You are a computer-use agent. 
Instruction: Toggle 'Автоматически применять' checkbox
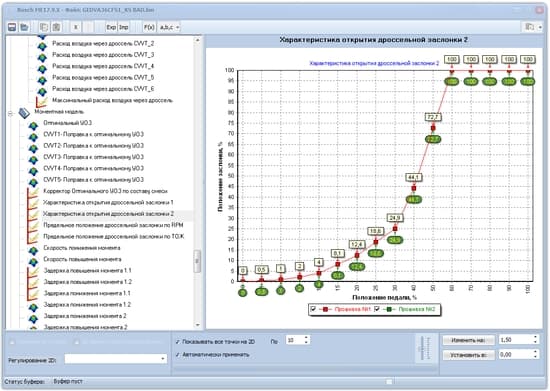coord(178,355)
